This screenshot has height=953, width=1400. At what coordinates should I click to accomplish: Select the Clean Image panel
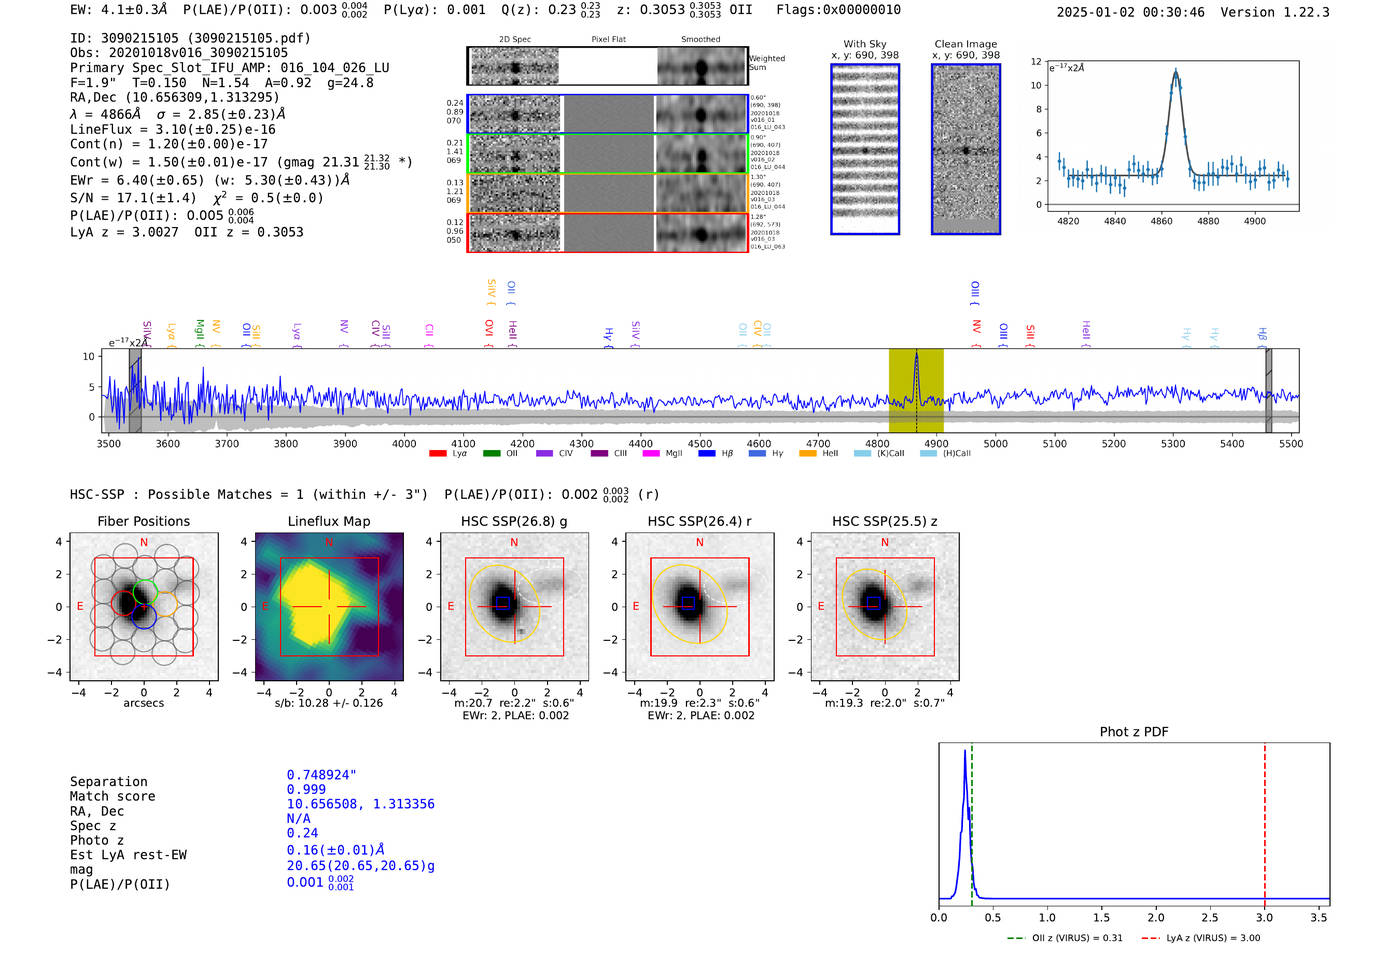[x=966, y=149]
